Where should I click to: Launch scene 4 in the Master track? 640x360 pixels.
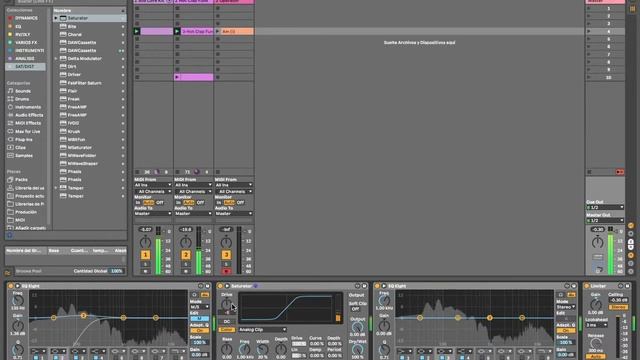589,31
